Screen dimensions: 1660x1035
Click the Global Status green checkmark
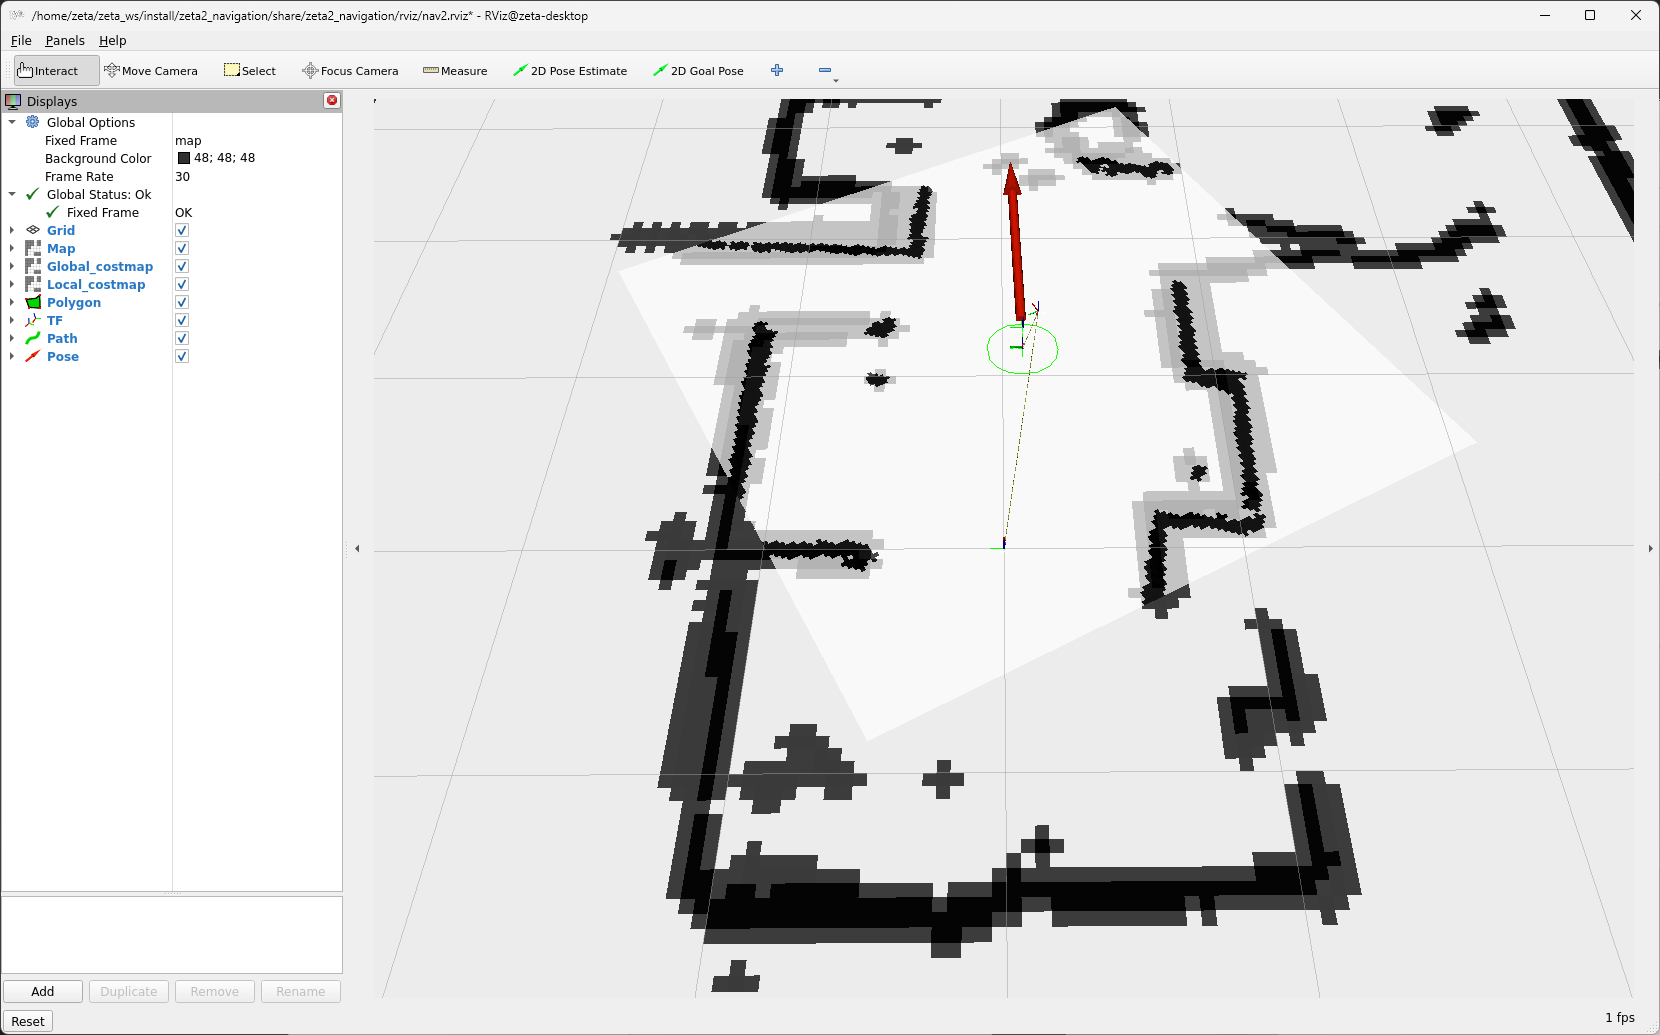(x=33, y=194)
